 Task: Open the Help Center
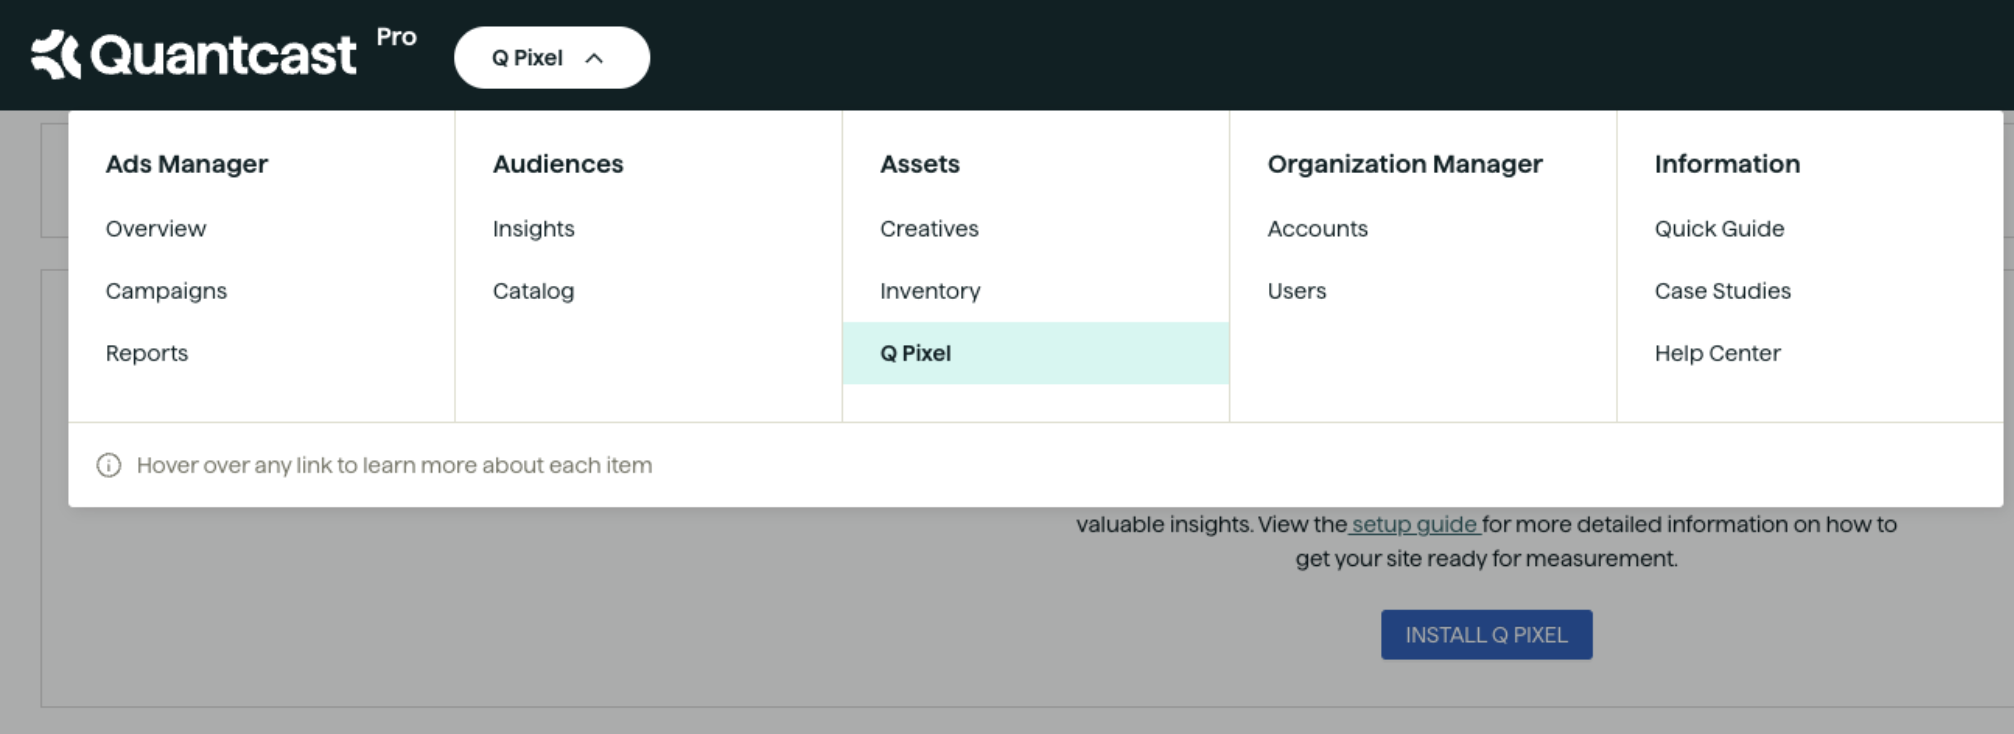coord(1717,353)
